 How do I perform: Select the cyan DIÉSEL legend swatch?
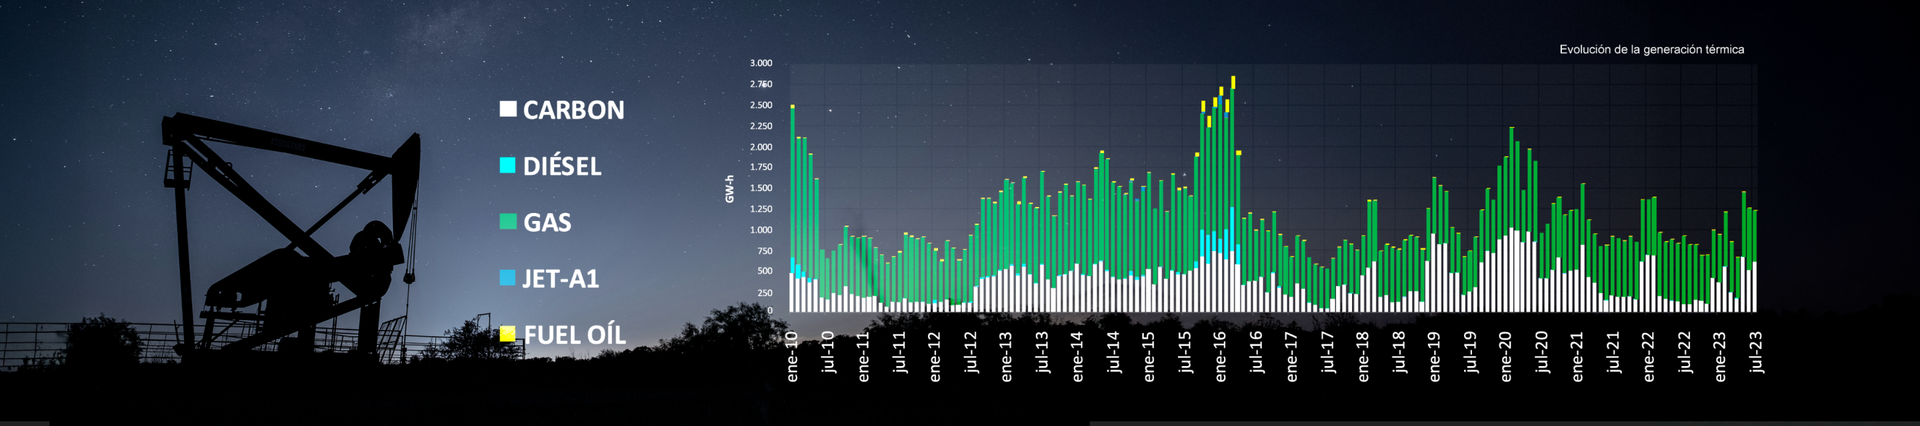click(508, 165)
